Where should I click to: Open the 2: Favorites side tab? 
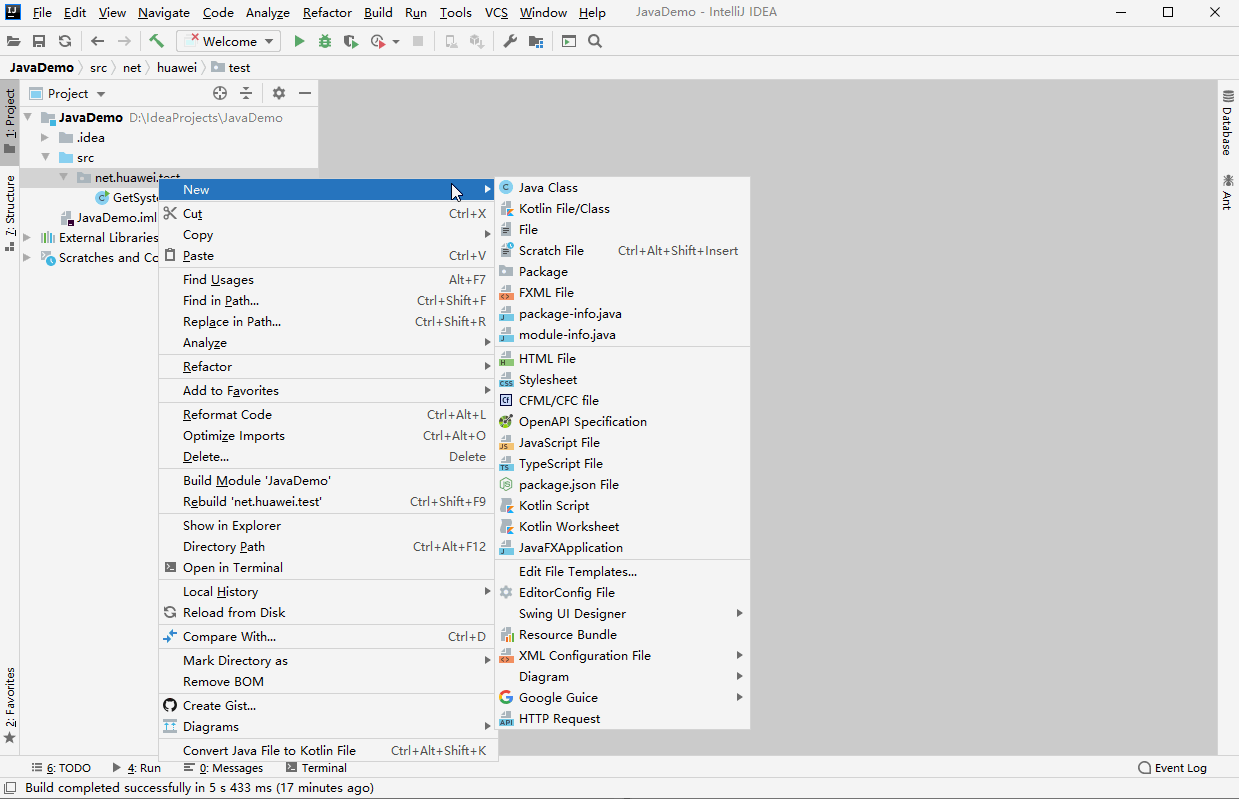point(10,705)
